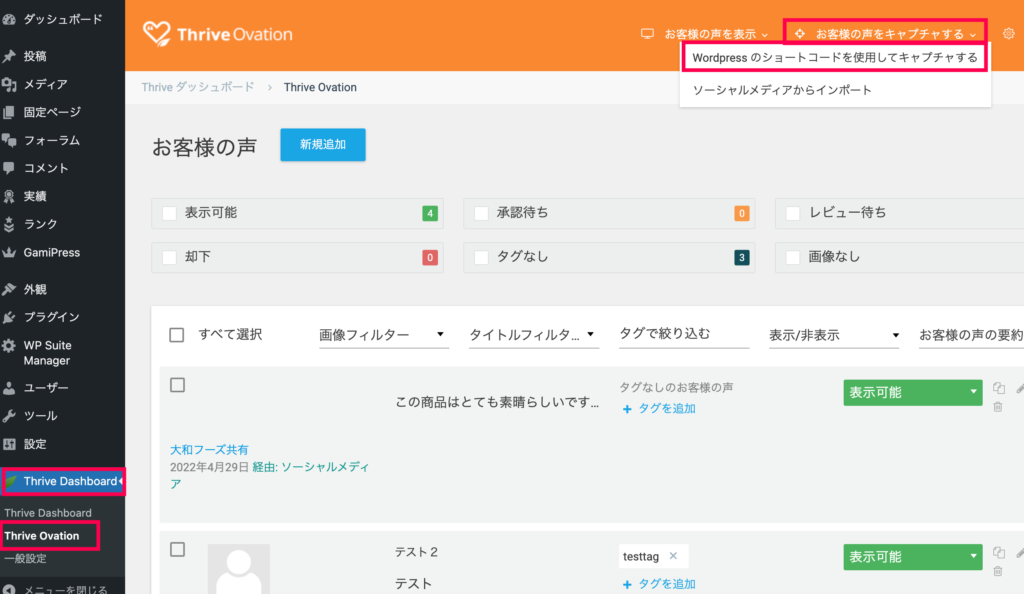This screenshot has width=1024, height=594.
Task: Open 固定ページ via its pages icon
Action: 9,112
